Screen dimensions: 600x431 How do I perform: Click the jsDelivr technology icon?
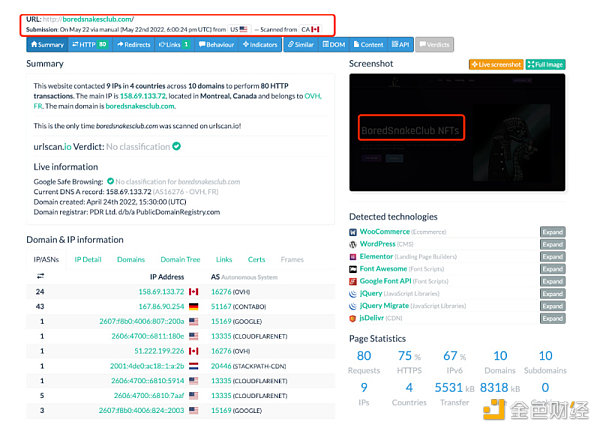pyautogui.click(x=354, y=319)
